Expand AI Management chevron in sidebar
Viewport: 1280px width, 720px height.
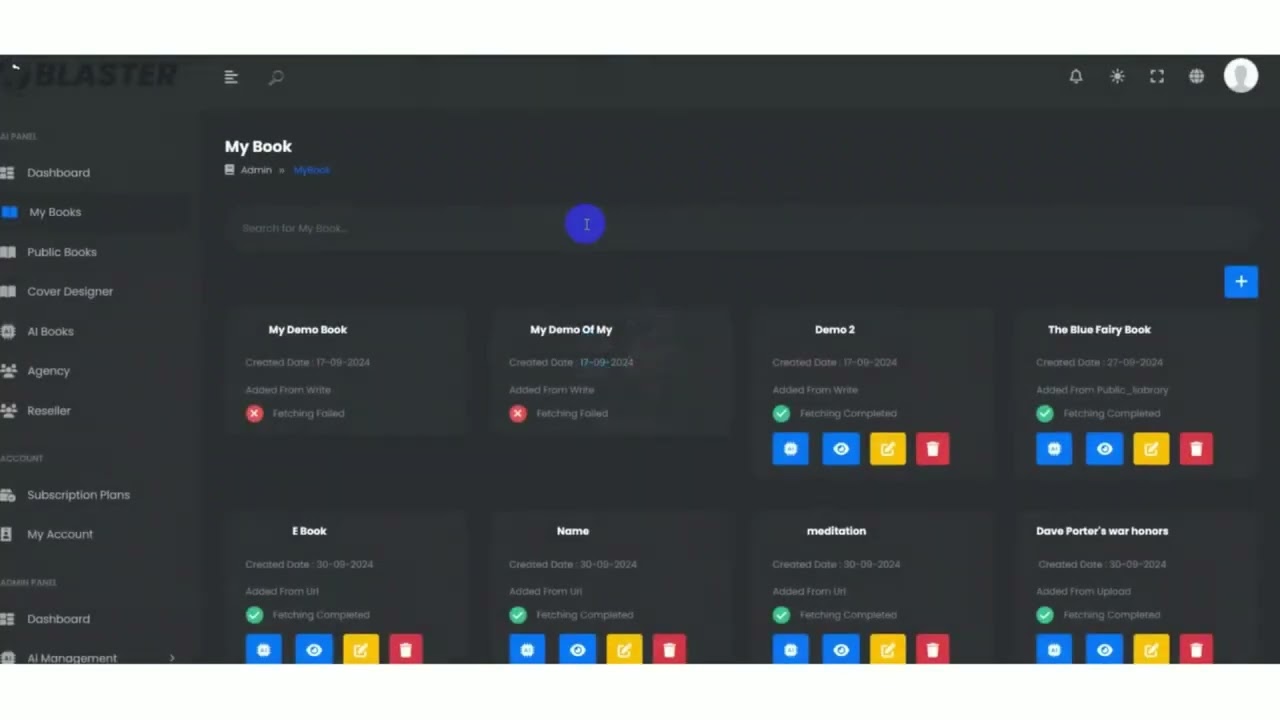pyautogui.click(x=172, y=658)
